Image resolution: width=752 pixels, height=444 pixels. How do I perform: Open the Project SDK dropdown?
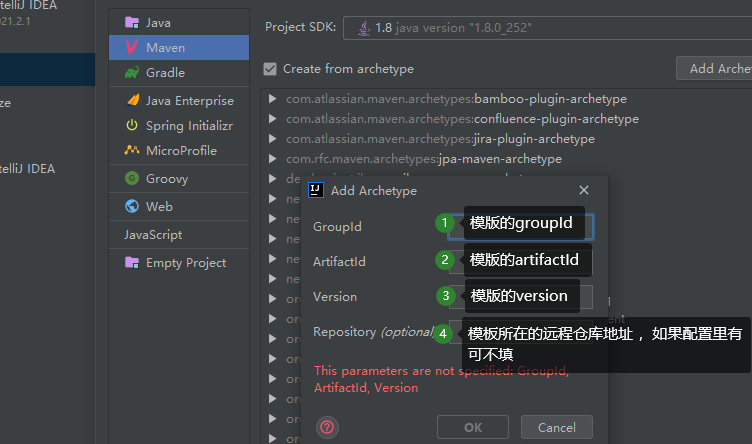[547, 28]
